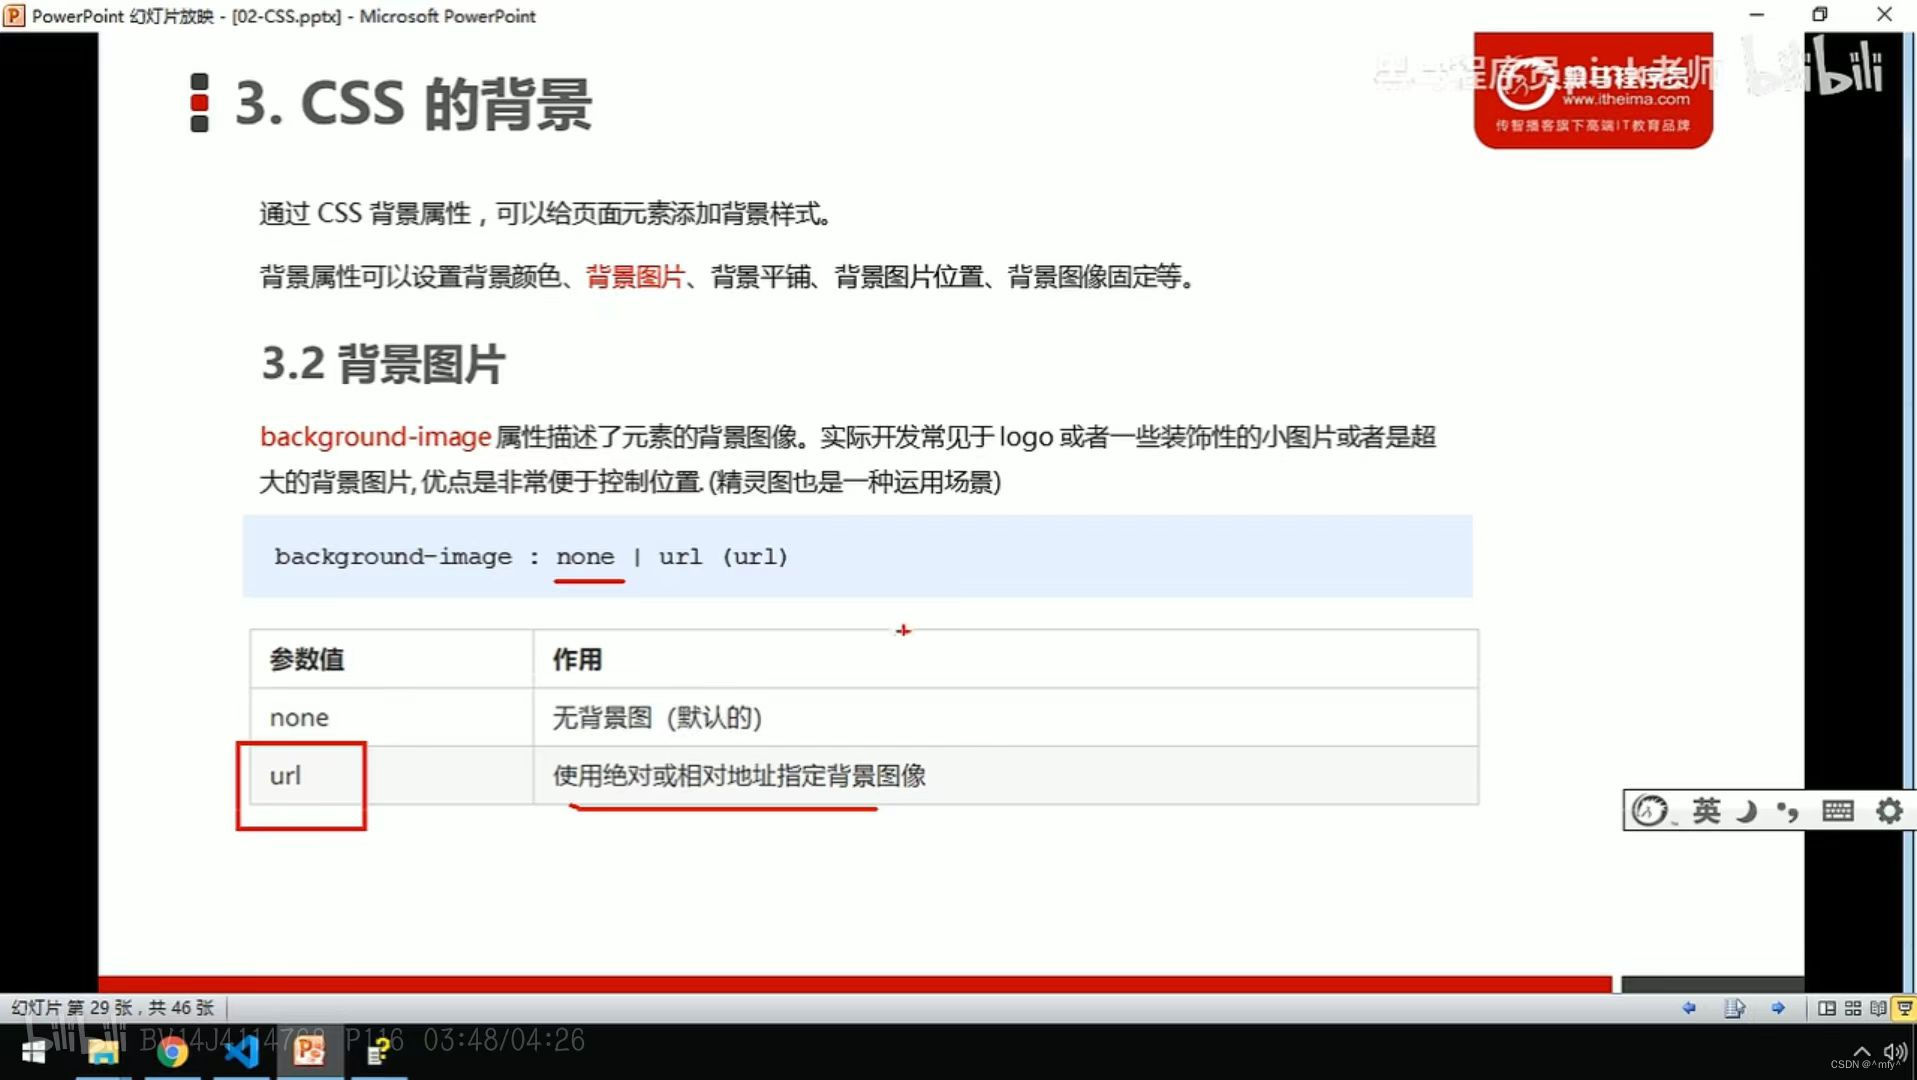The width and height of the screenshot is (1917, 1080).
Task: Open the volume control in system tray
Action: pyautogui.click(x=1894, y=1051)
